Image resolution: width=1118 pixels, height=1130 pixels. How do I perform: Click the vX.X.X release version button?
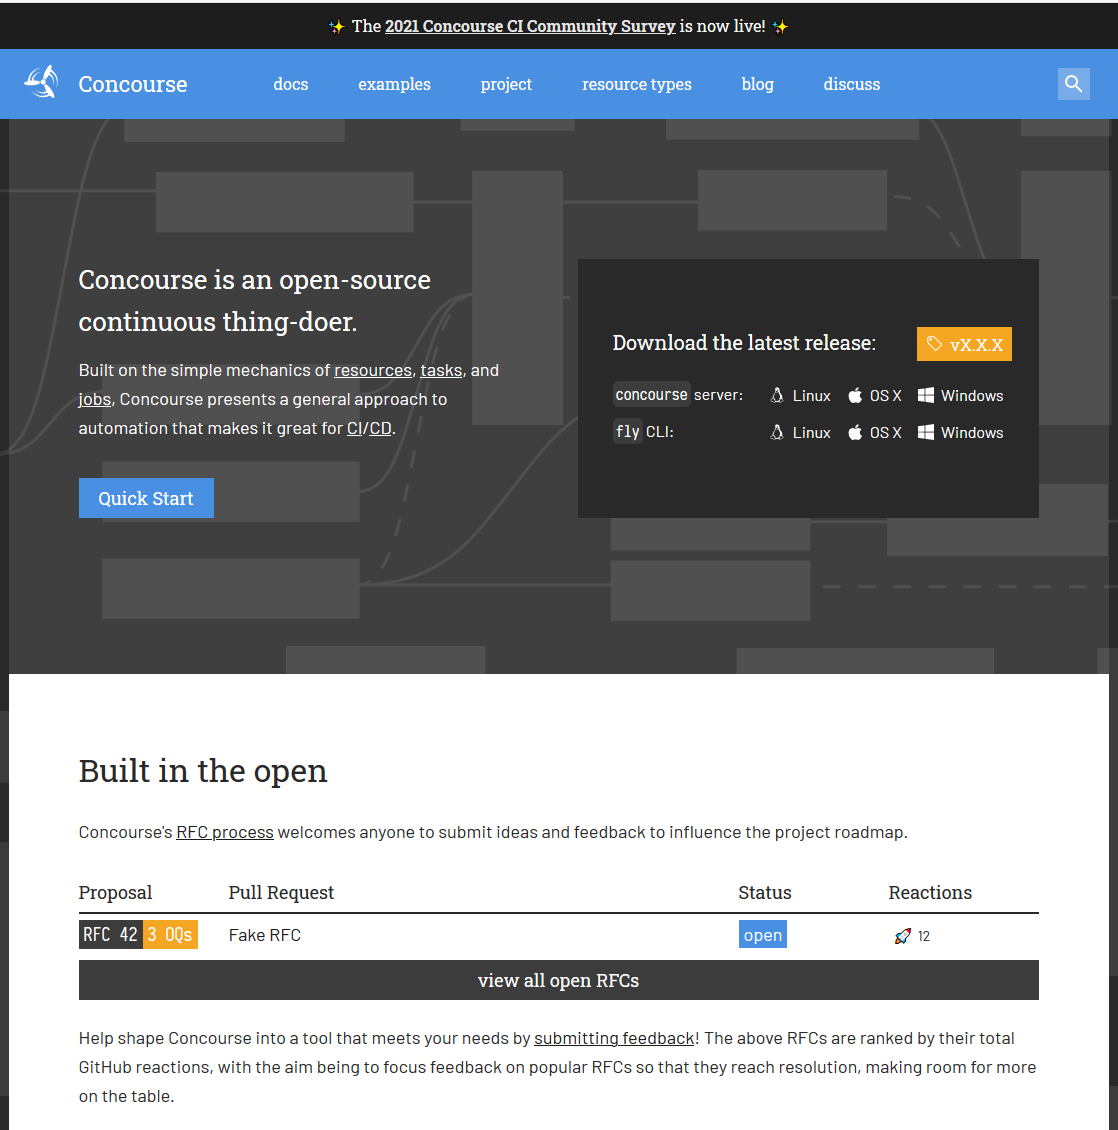(x=964, y=344)
